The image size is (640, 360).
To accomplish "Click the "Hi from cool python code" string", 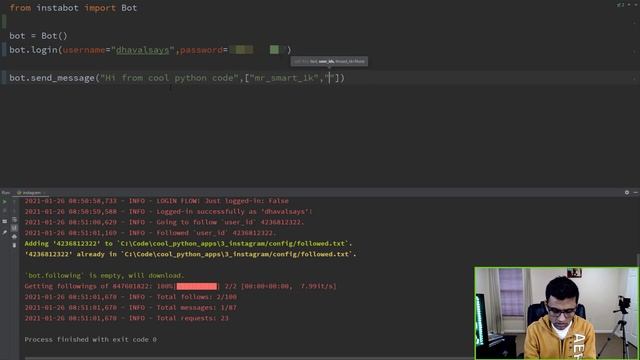I will click(x=169, y=78).
